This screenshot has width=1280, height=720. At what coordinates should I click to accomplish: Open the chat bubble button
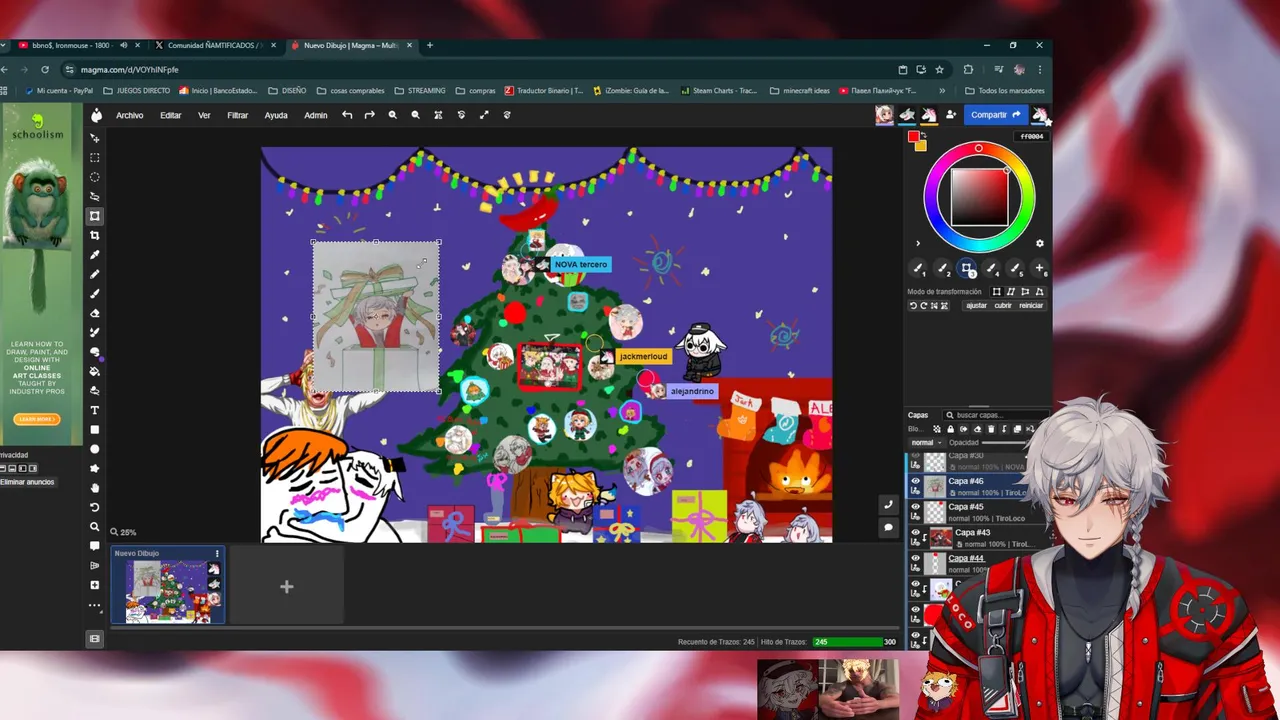click(x=888, y=527)
